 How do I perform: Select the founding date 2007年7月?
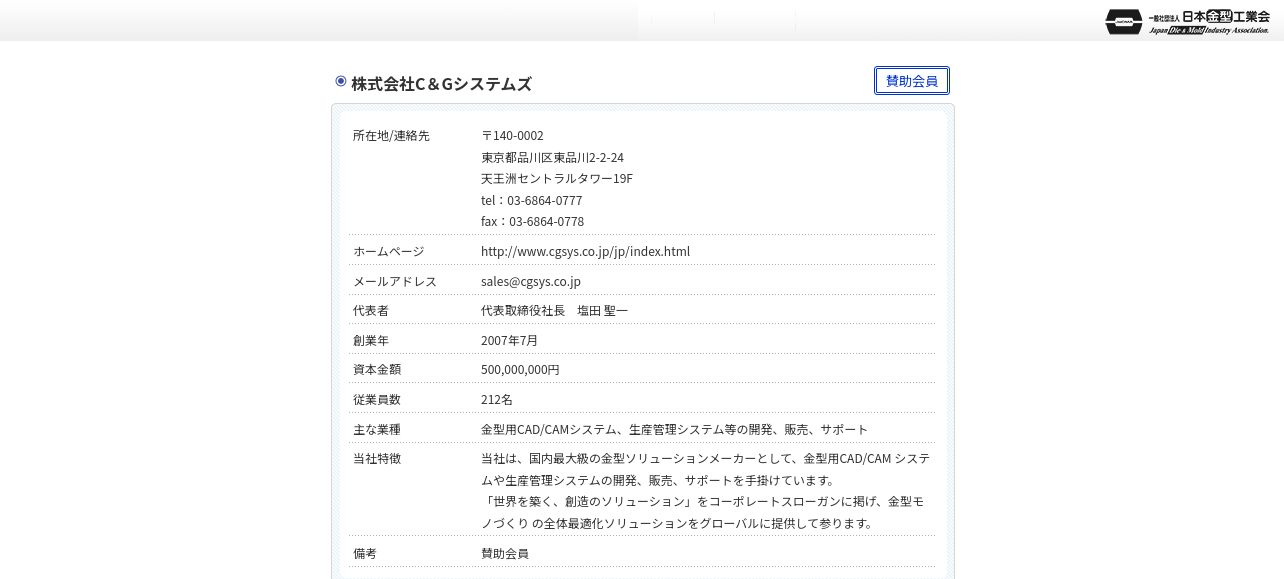(509, 340)
